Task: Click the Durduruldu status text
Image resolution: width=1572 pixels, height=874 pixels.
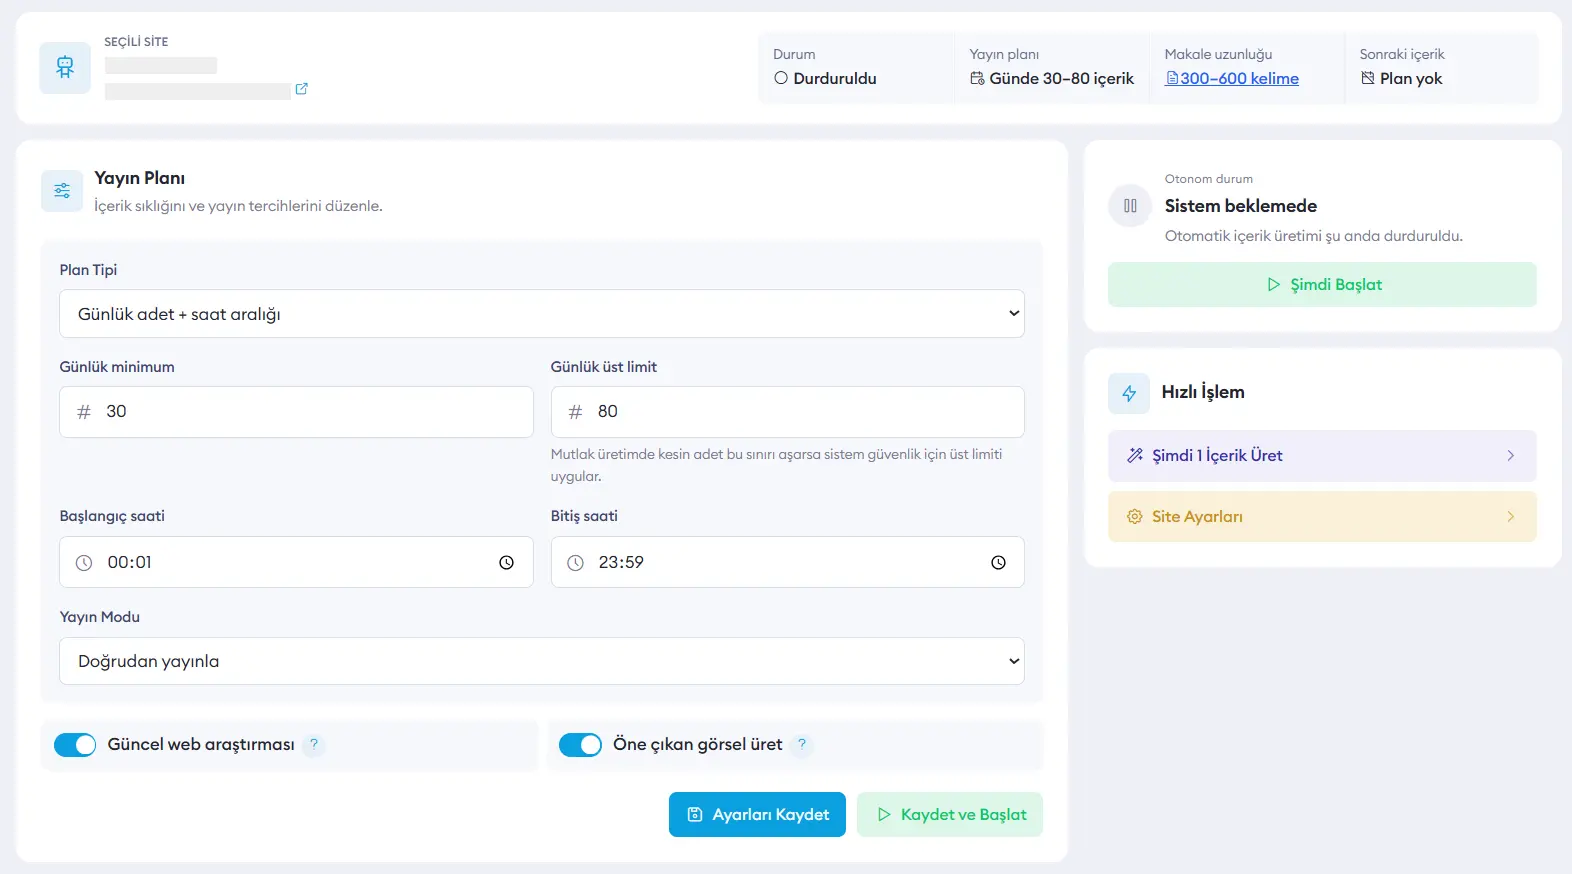Action: click(835, 79)
